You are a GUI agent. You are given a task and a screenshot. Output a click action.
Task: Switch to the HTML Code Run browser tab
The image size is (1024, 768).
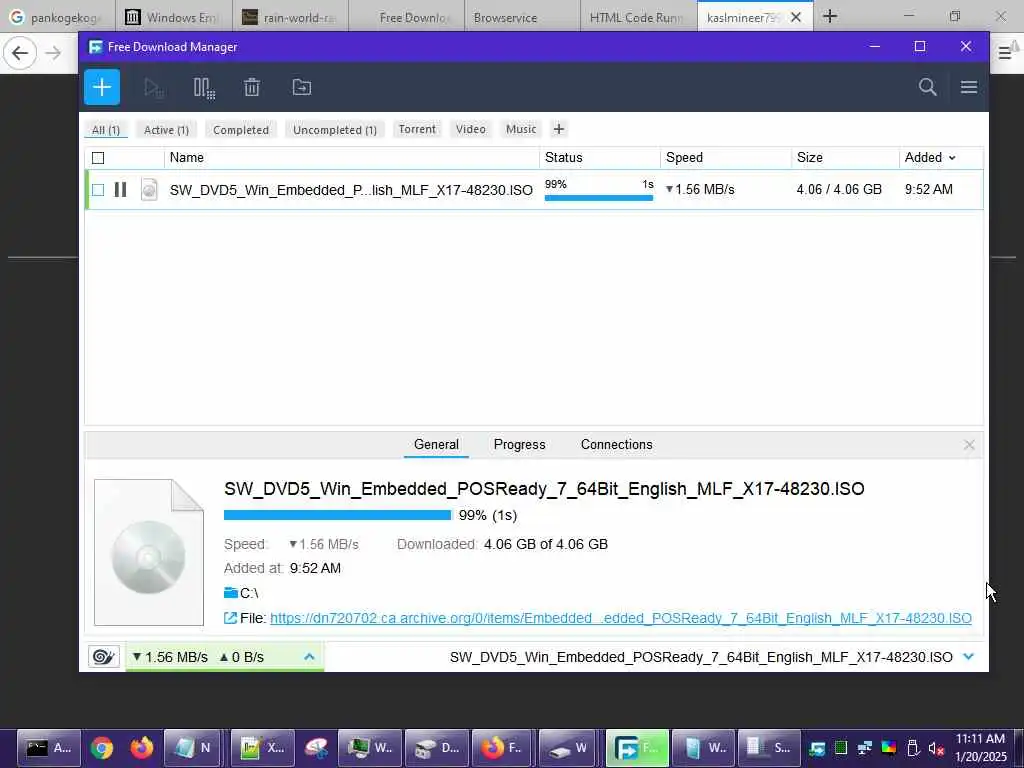639,17
